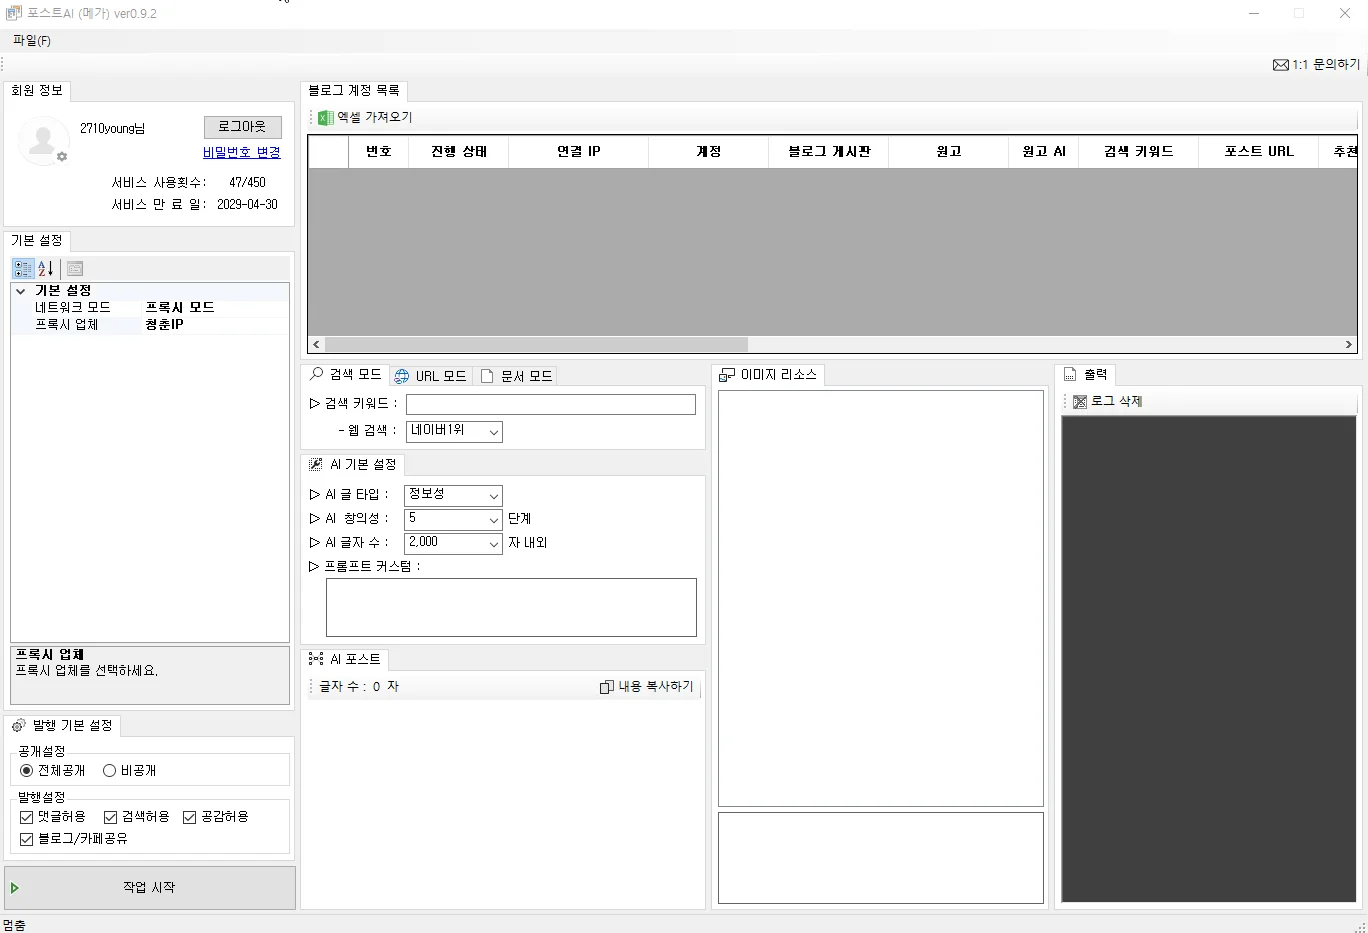Screen dimensions: 1368x933
Task: Collapse the 기본 설정 property group
Action: 20,291
